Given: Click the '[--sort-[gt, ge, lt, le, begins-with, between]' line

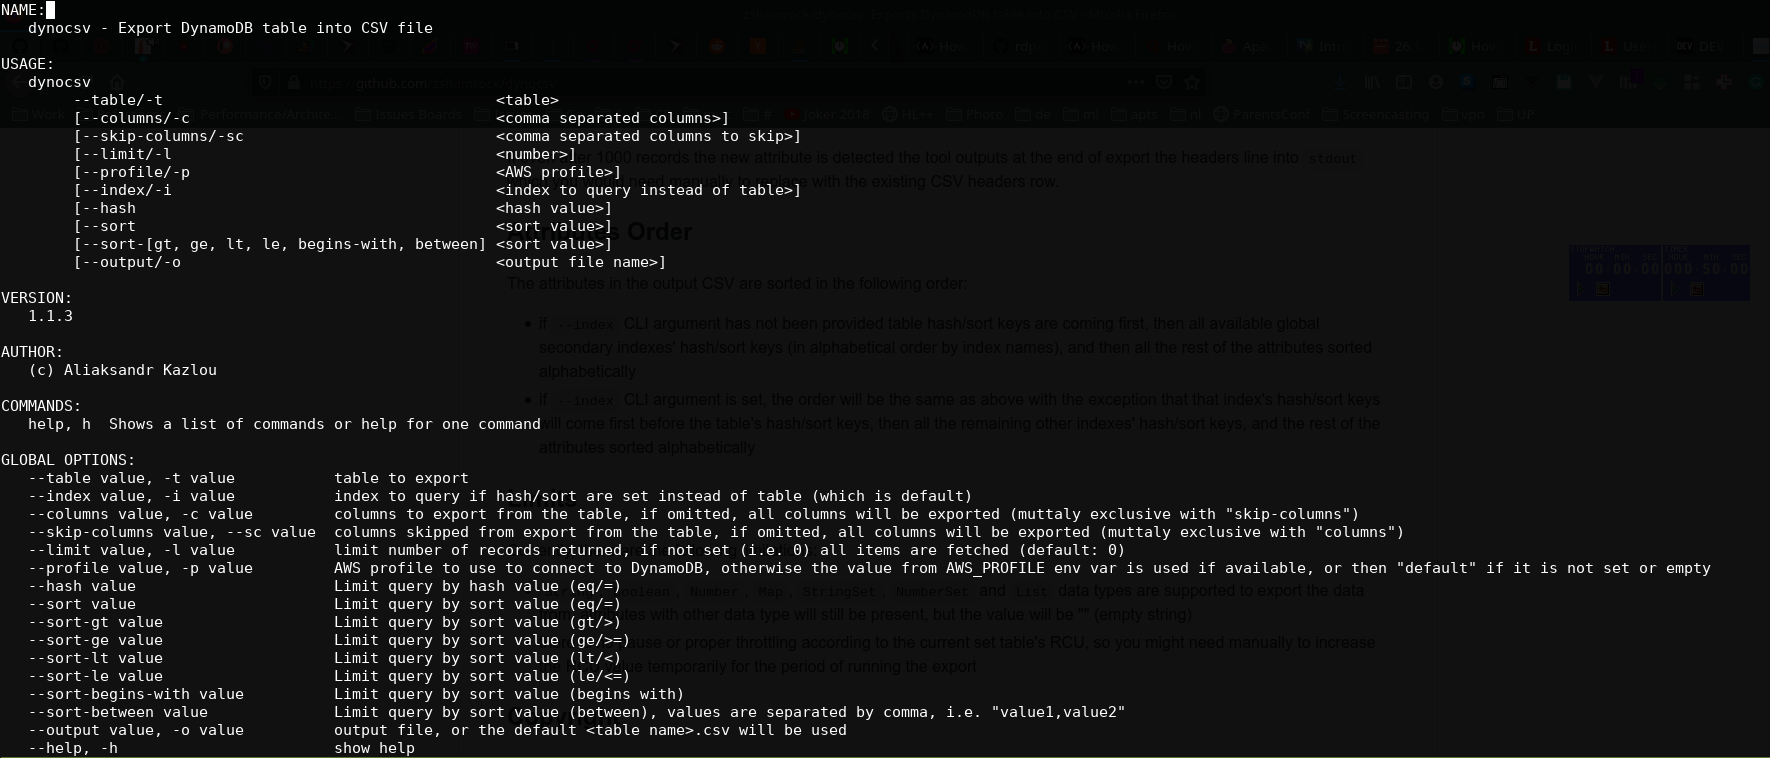Looking at the screenshot, I should [279, 244].
